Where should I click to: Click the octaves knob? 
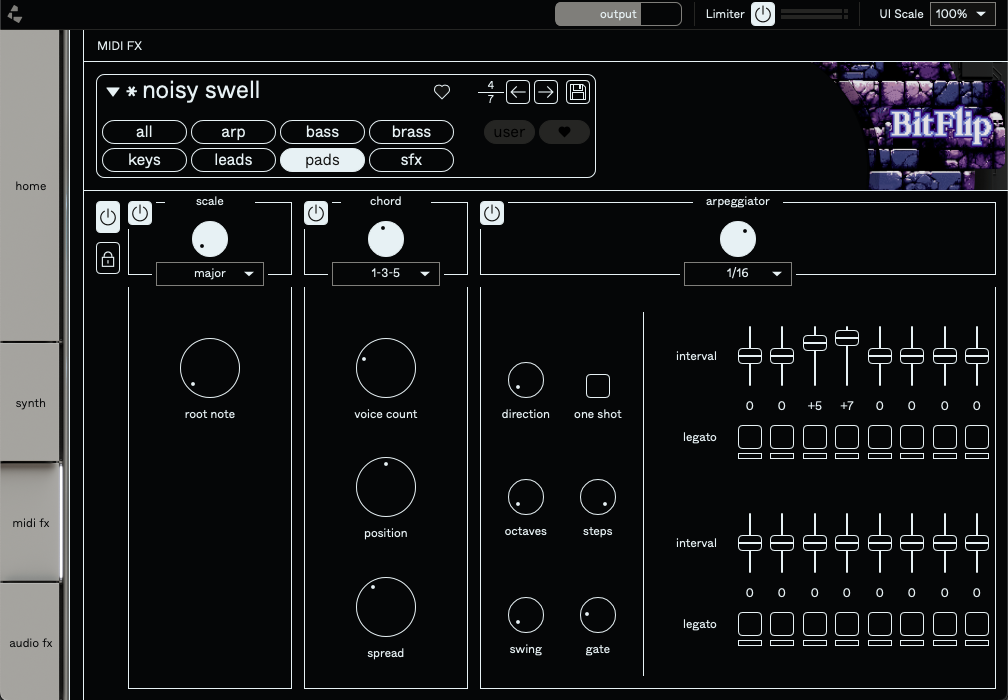[525, 497]
